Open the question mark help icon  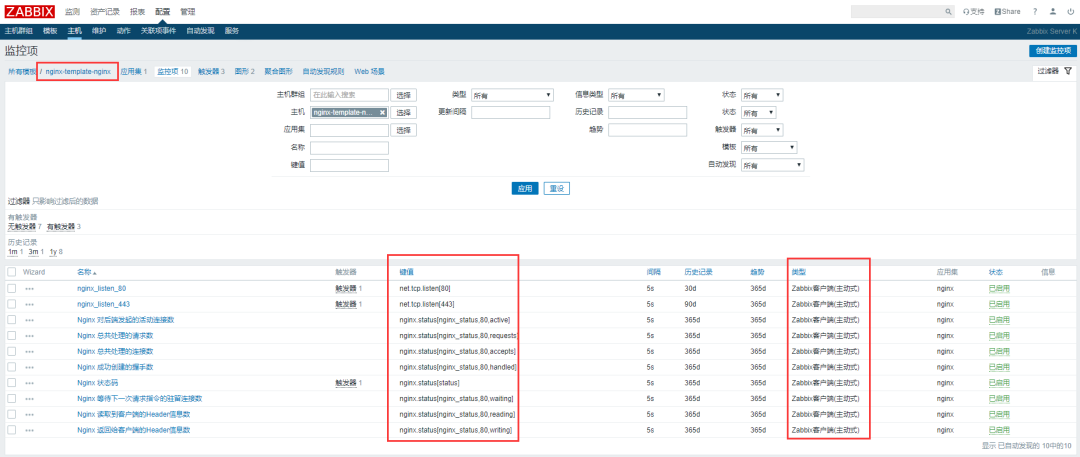(x=1035, y=12)
